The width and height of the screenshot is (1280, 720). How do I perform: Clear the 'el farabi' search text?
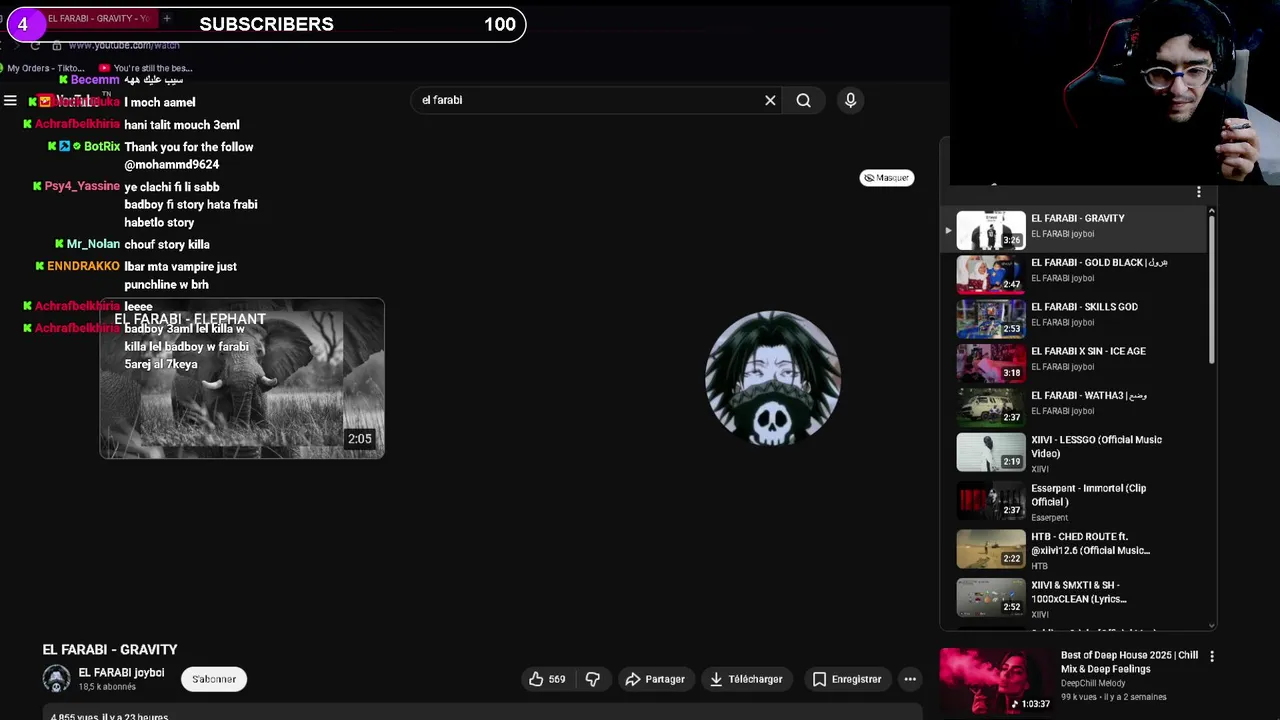770,100
